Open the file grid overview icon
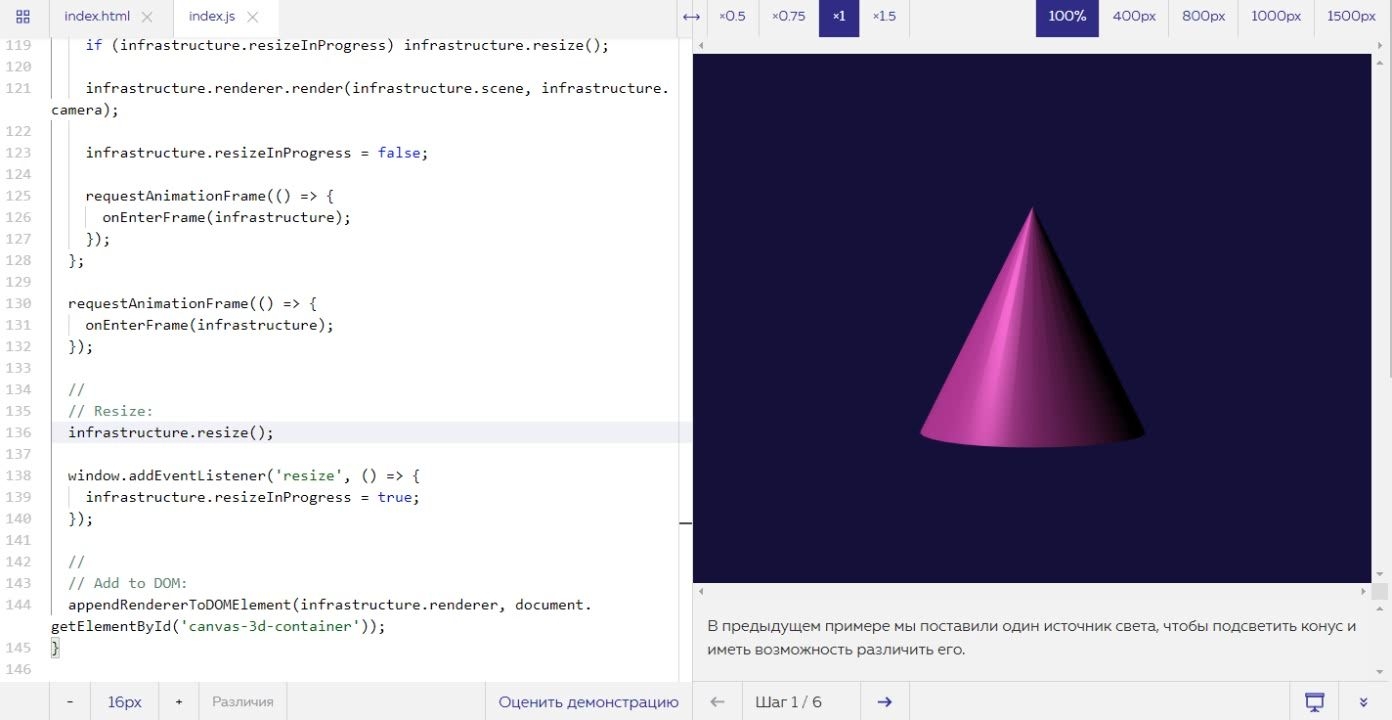Screen dimensions: 1392x720 (x=23, y=17)
